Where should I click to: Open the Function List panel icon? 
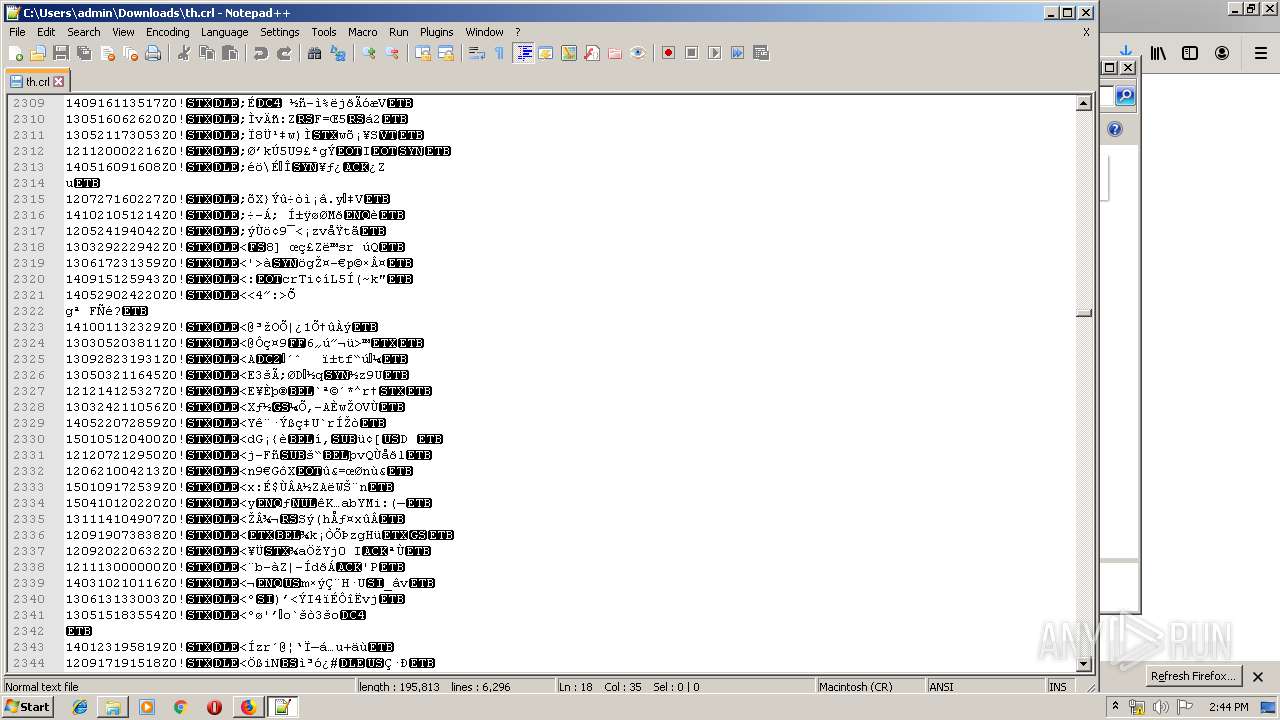(x=592, y=53)
